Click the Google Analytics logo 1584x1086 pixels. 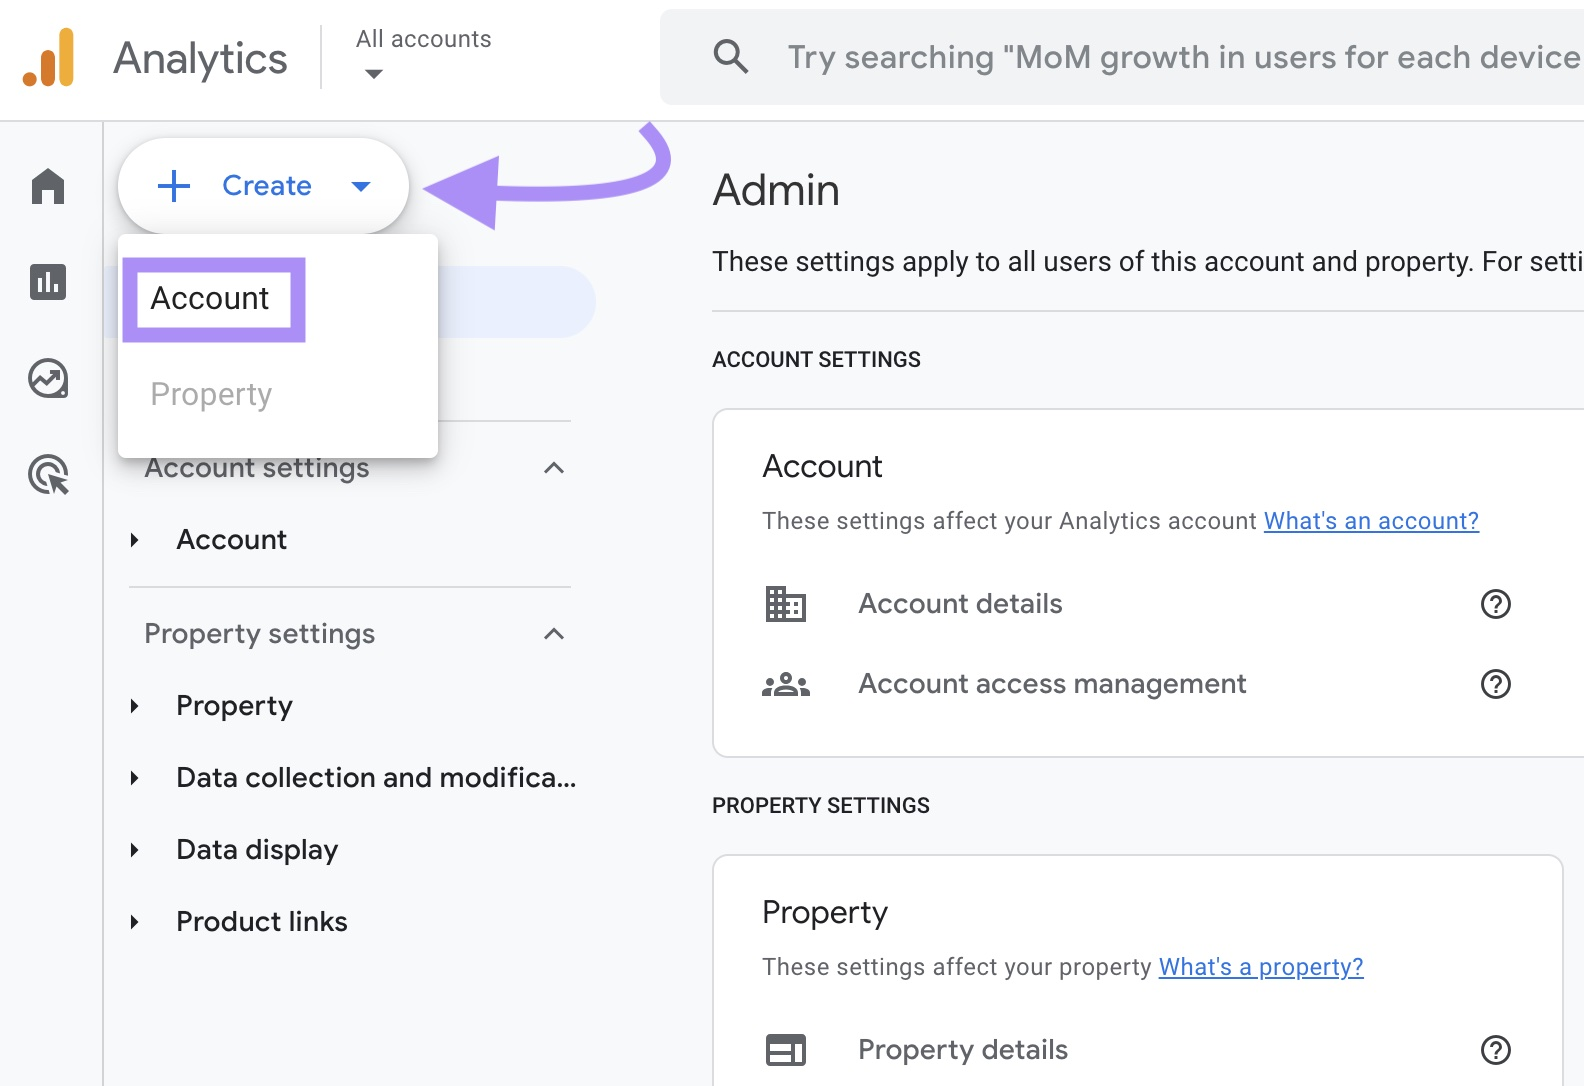point(49,58)
